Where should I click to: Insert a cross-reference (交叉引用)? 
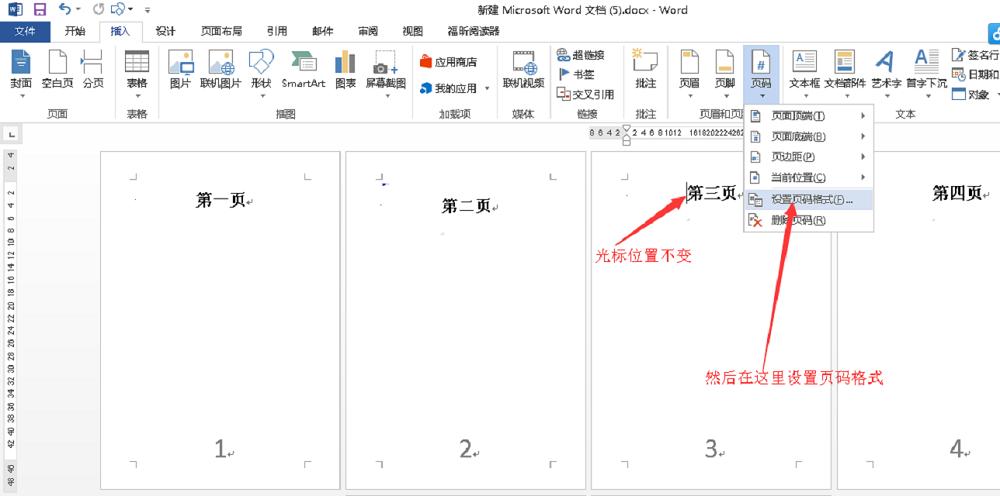coord(585,94)
